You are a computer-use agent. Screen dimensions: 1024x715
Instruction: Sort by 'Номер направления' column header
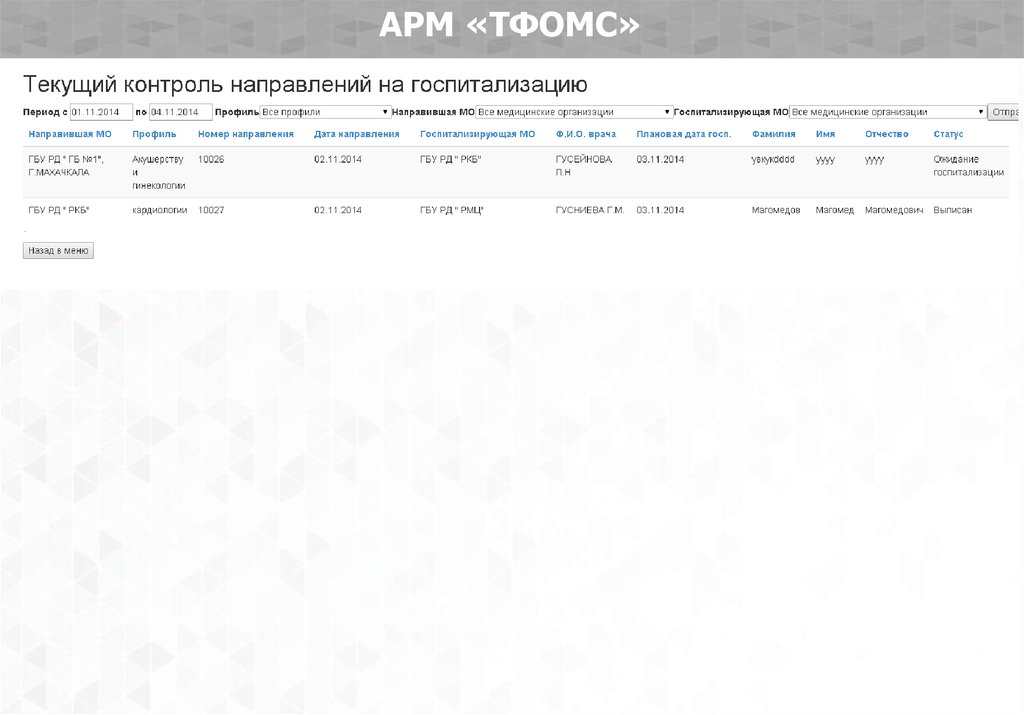246,134
